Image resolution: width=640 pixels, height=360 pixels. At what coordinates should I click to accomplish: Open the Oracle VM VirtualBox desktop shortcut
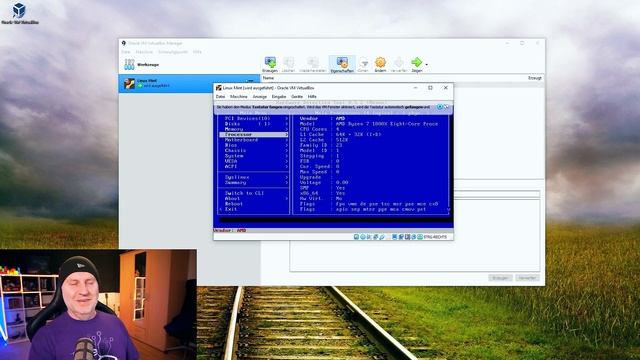[19, 13]
